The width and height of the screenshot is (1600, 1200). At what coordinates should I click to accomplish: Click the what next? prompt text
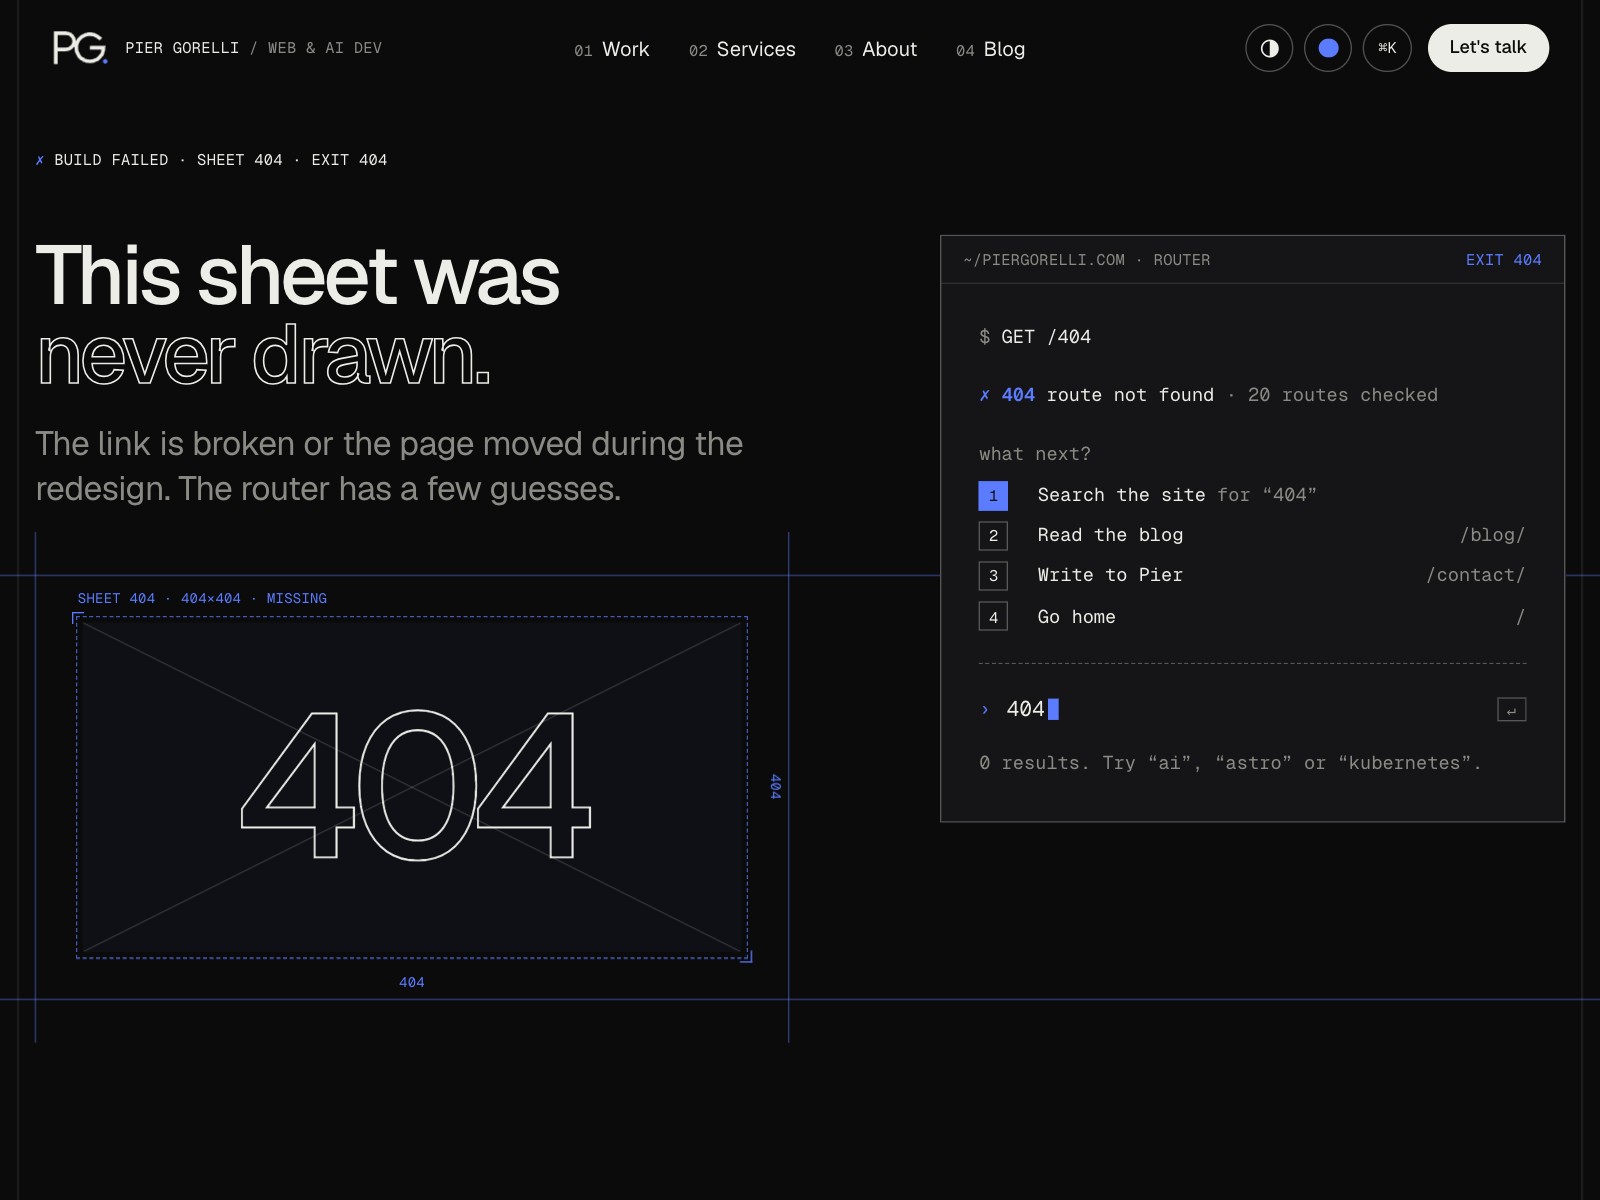(x=1035, y=454)
